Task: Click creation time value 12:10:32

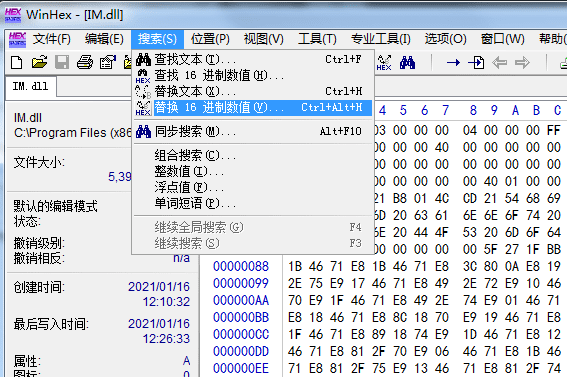Action: tap(166, 302)
